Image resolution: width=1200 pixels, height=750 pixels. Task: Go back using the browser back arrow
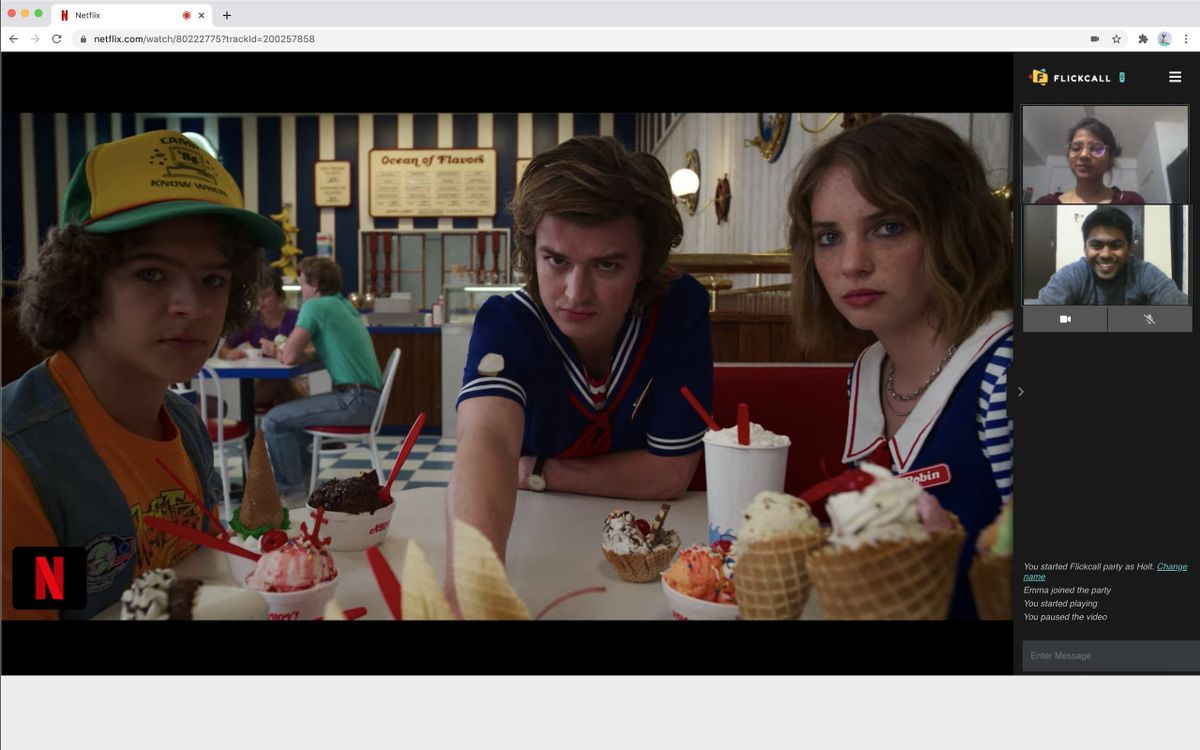tap(13, 39)
